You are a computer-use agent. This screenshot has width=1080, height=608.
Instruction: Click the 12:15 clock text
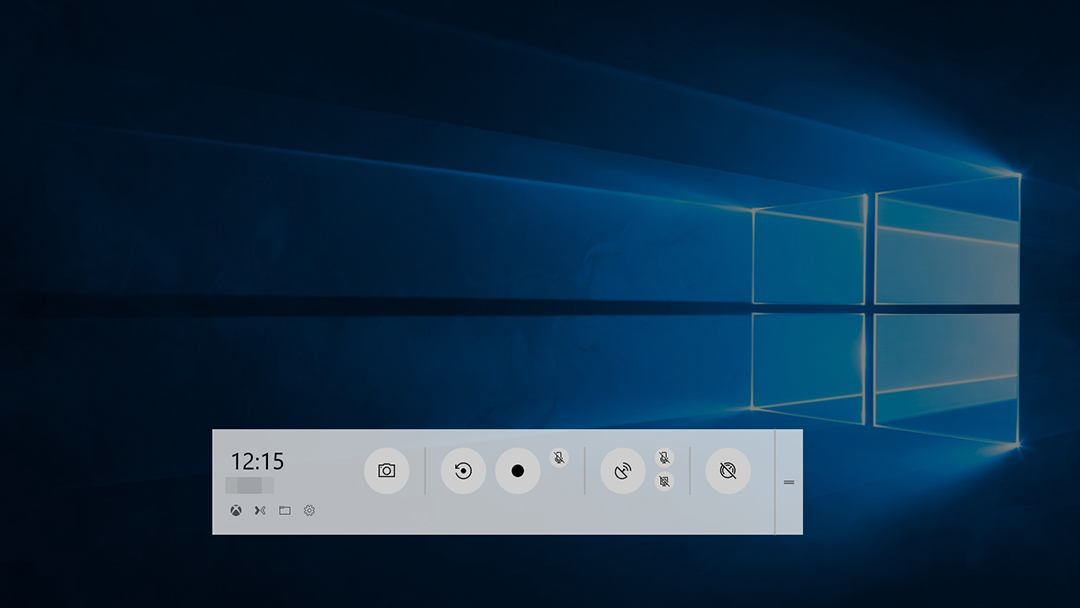pyautogui.click(x=257, y=461)
